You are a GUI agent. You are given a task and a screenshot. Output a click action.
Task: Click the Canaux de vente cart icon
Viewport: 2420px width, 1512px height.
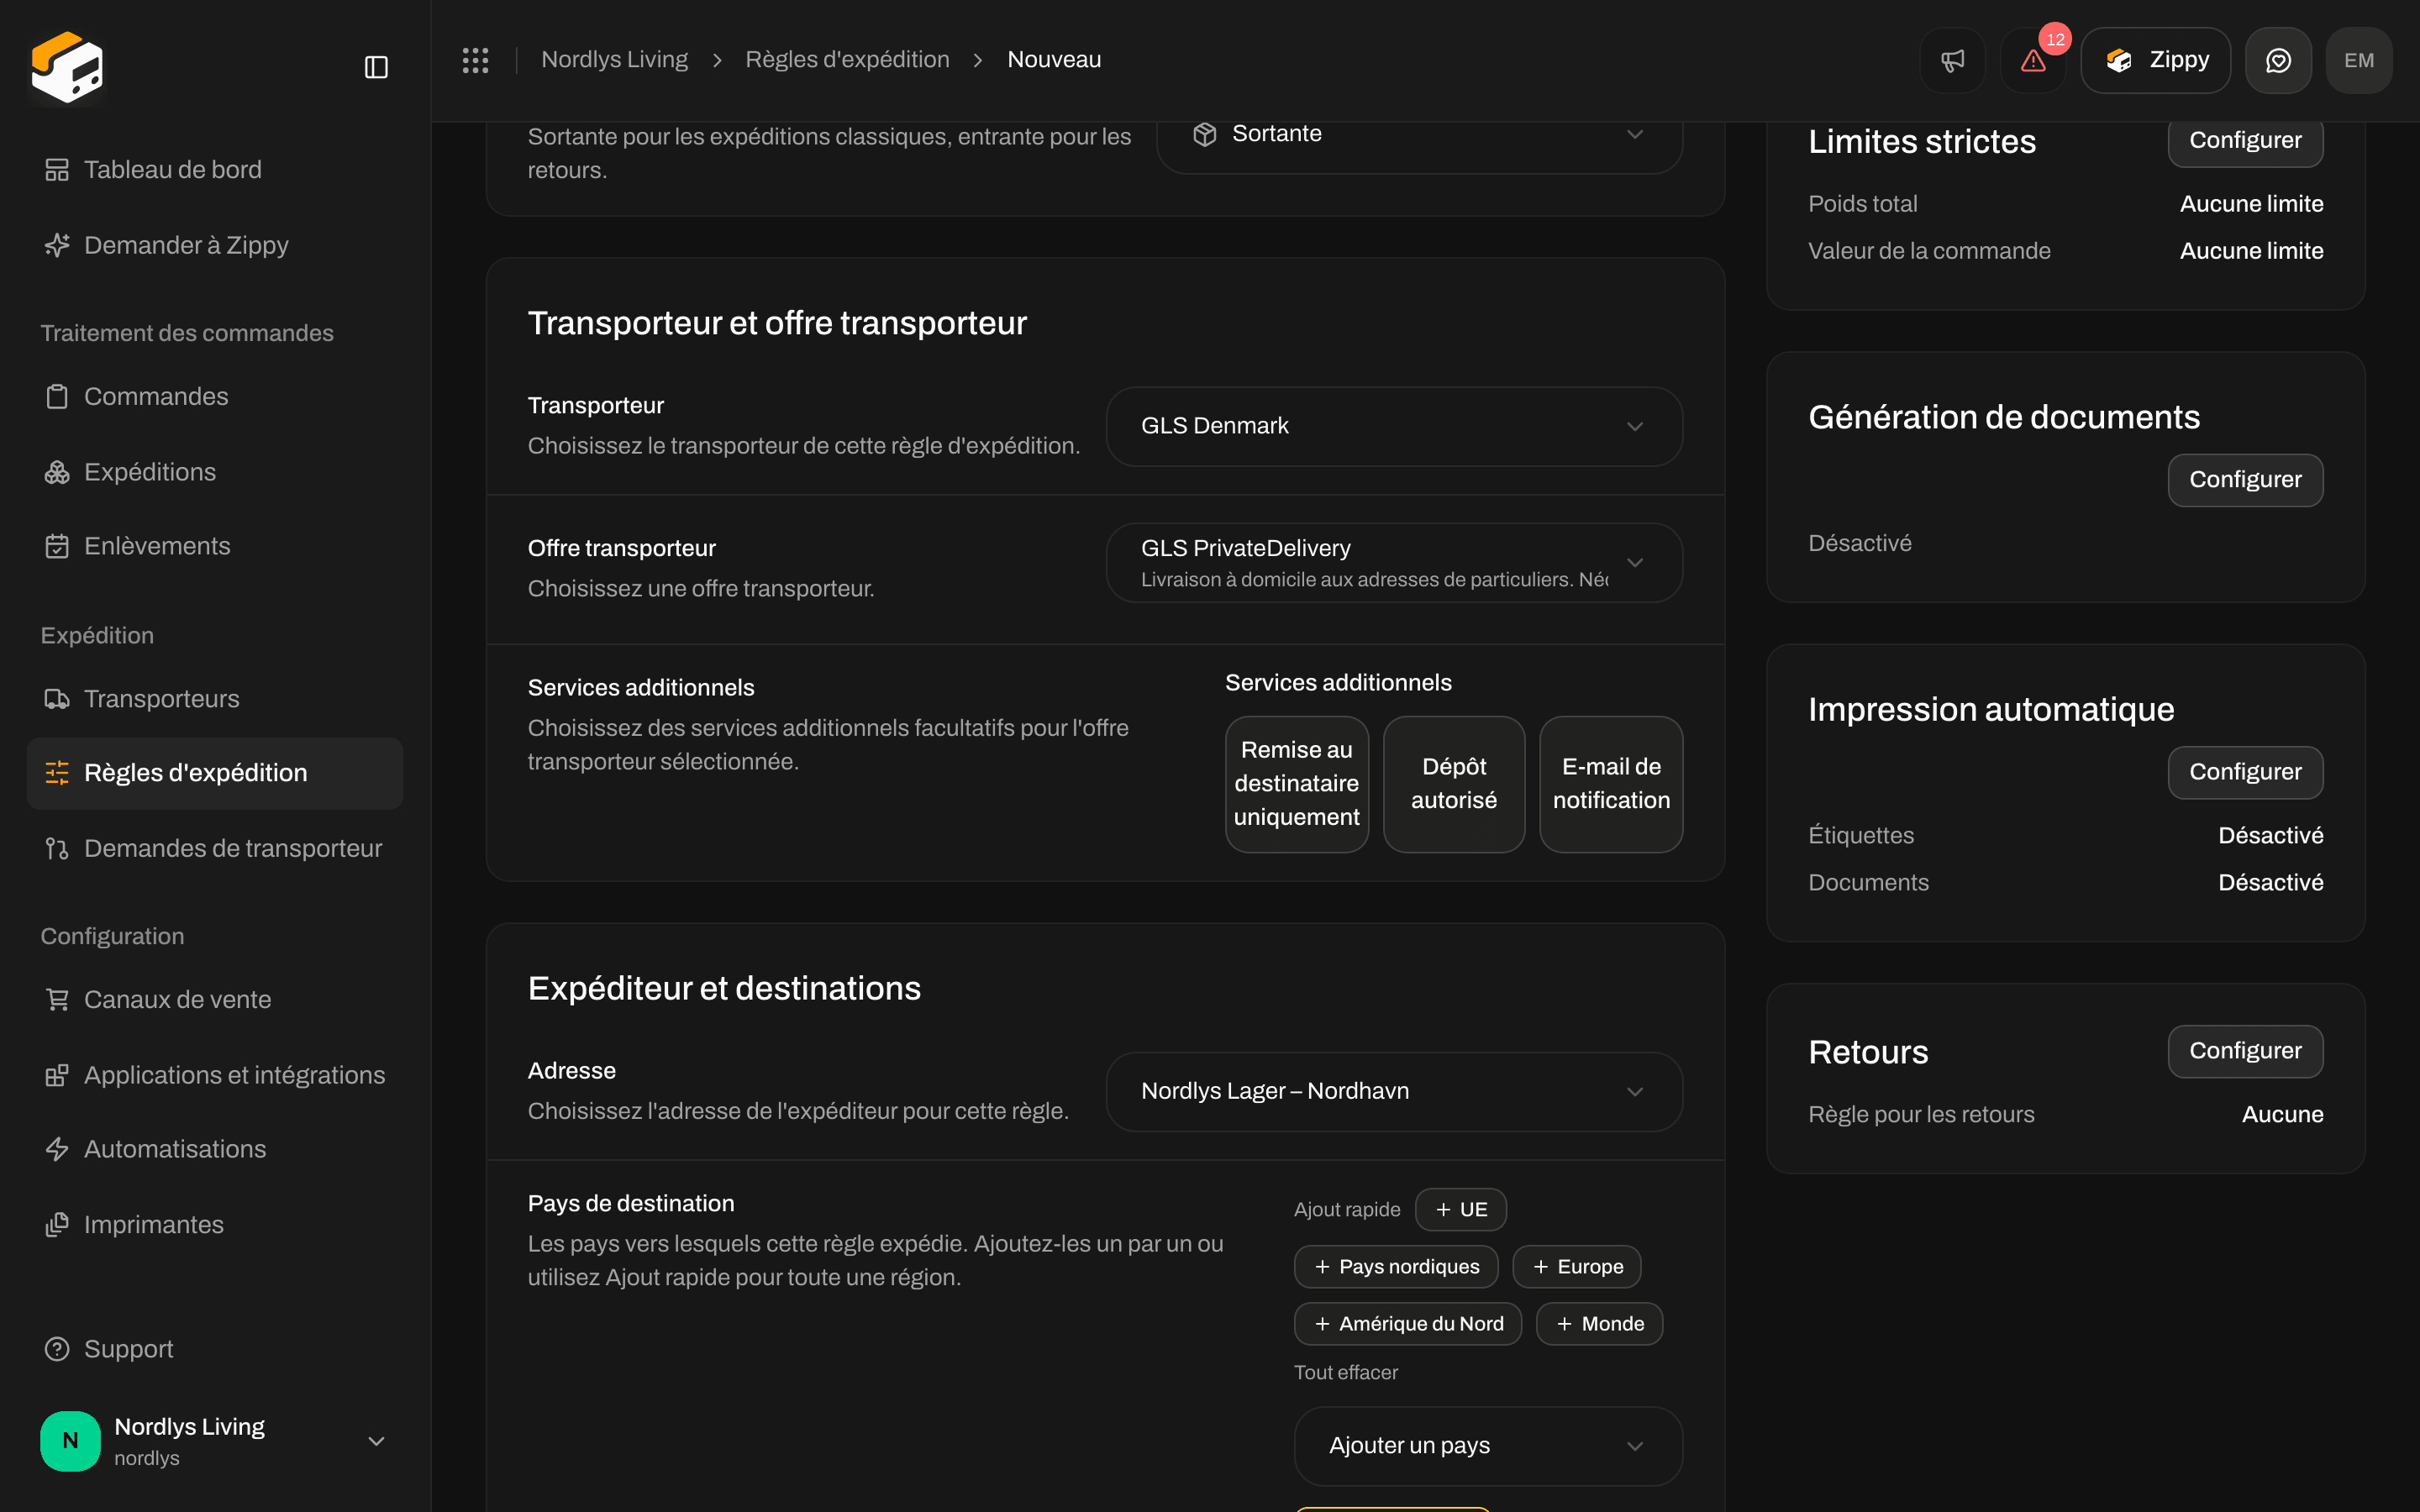(x=57, y=1000)
